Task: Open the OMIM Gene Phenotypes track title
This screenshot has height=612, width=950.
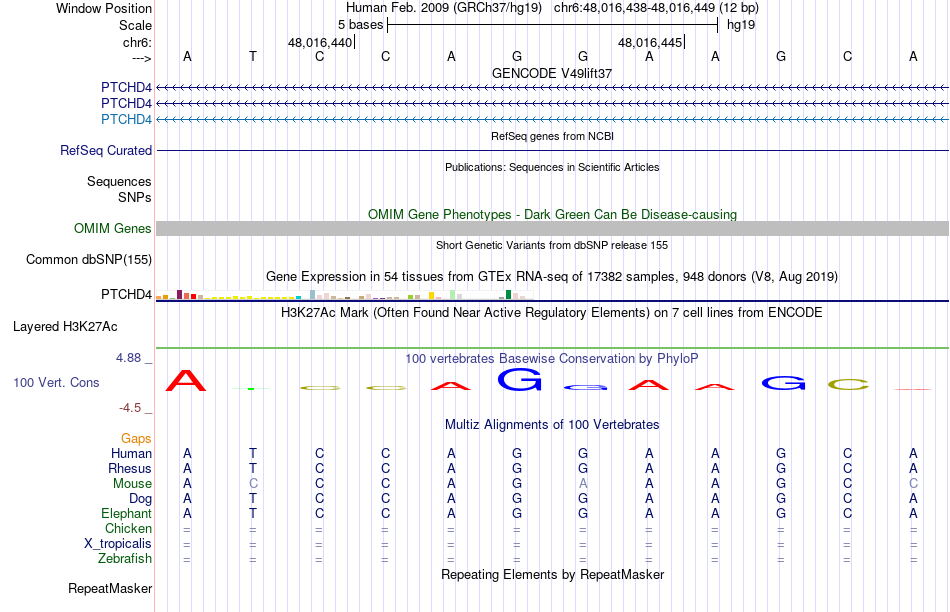Action: 552,215
